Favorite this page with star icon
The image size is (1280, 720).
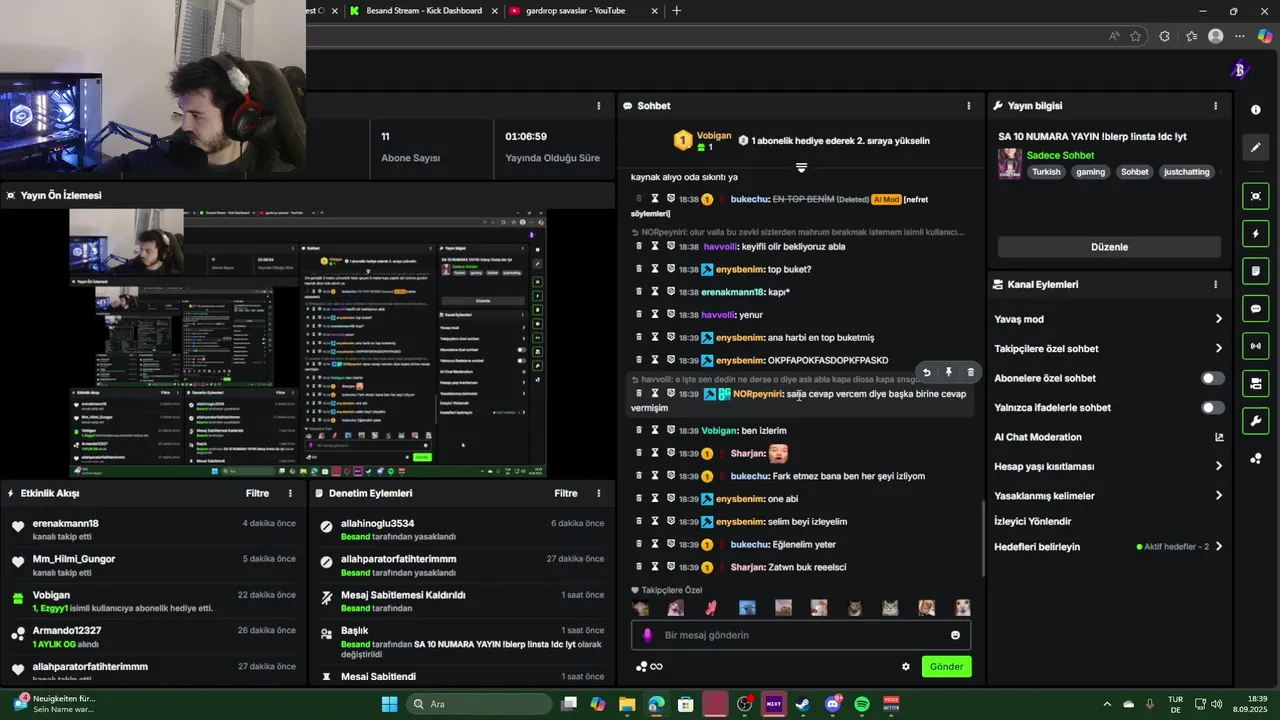[1136, 36]
